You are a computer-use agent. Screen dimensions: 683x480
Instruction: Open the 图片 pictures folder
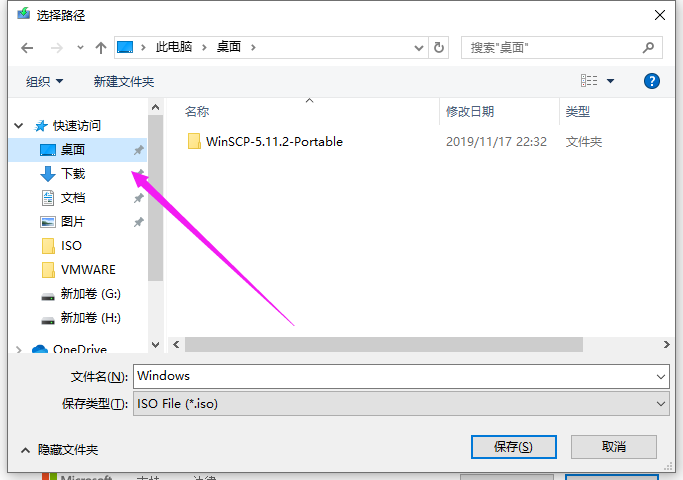pyautogui.click(x=73, y=222)
